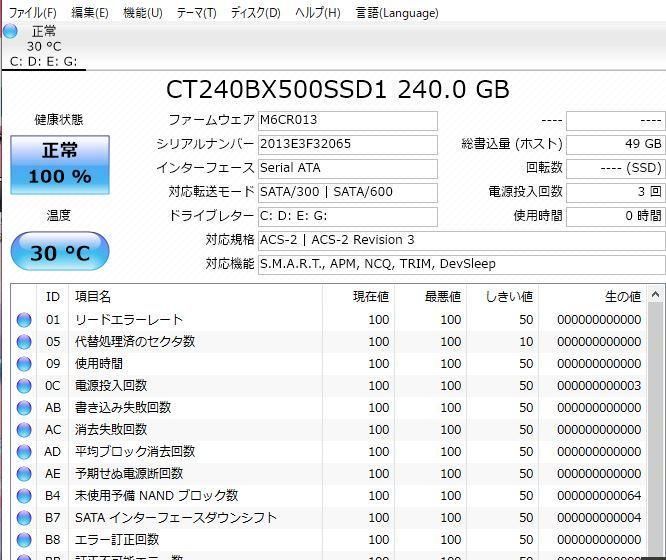Select attribute name エラー訂正回数
Screen dimensions: 666x560
(x=117, y=540)
